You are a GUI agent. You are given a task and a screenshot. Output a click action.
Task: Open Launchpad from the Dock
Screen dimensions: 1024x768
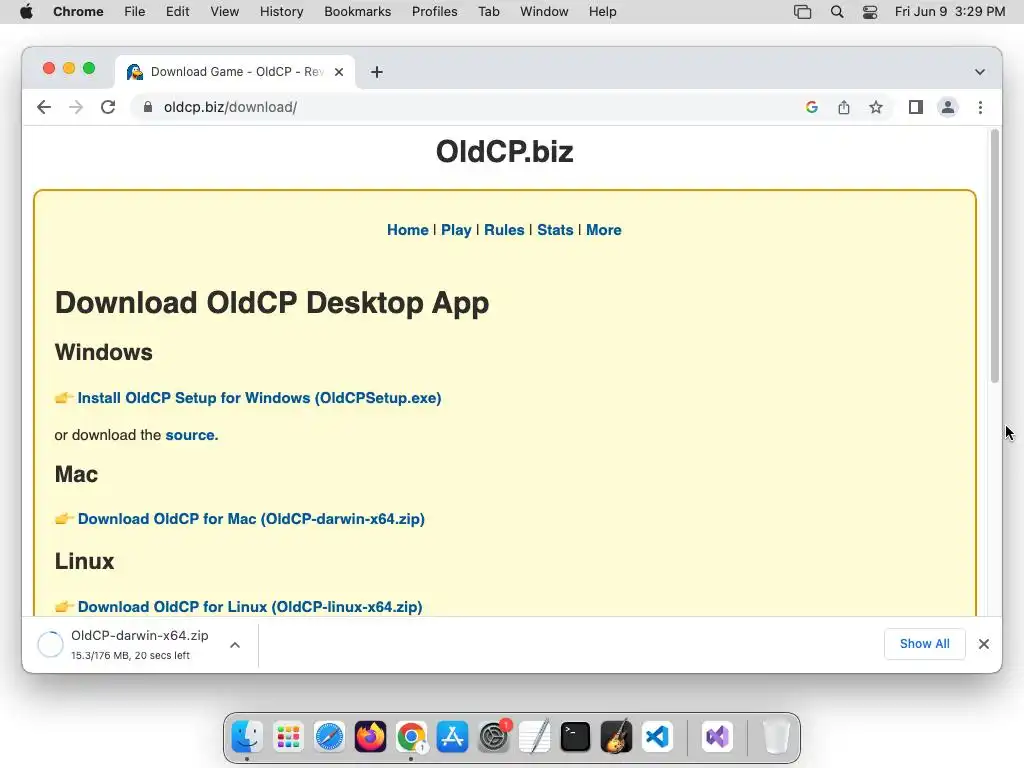click(288, 737)
